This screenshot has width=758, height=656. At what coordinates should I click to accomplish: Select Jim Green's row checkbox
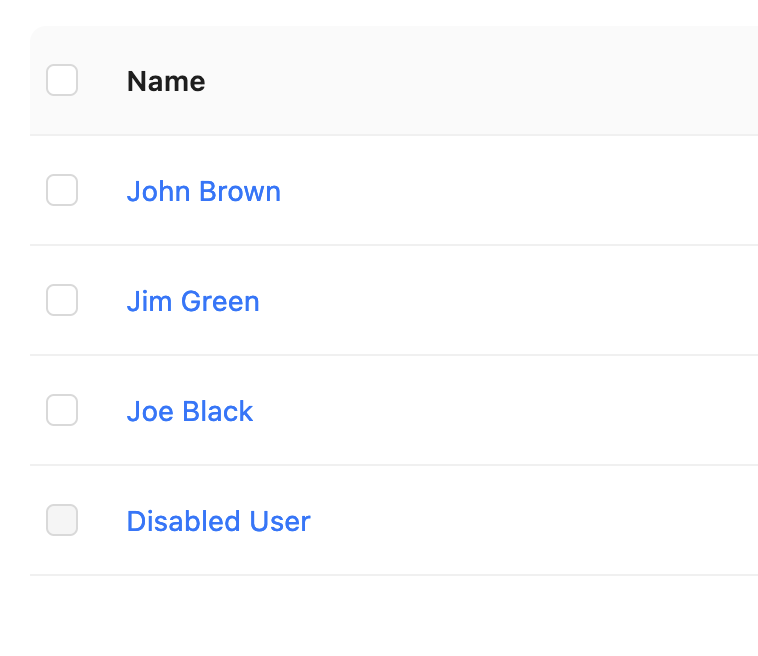click(62, 300)
